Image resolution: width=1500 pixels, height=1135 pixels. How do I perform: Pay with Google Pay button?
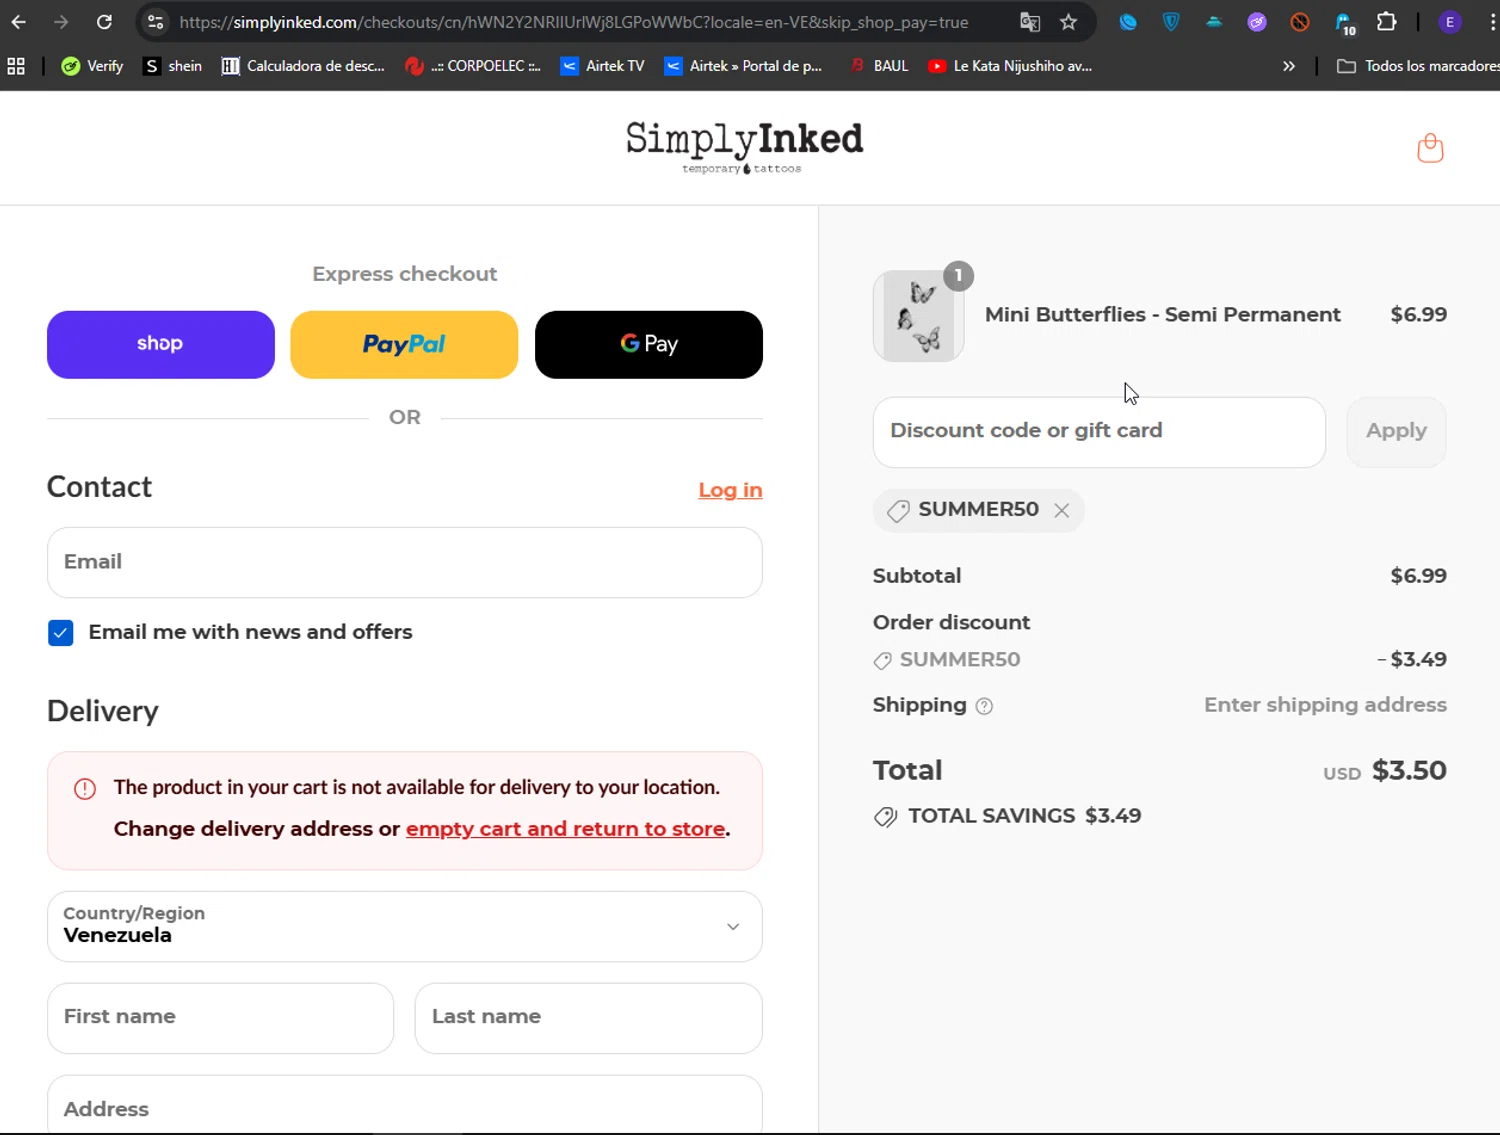point(649,345)
